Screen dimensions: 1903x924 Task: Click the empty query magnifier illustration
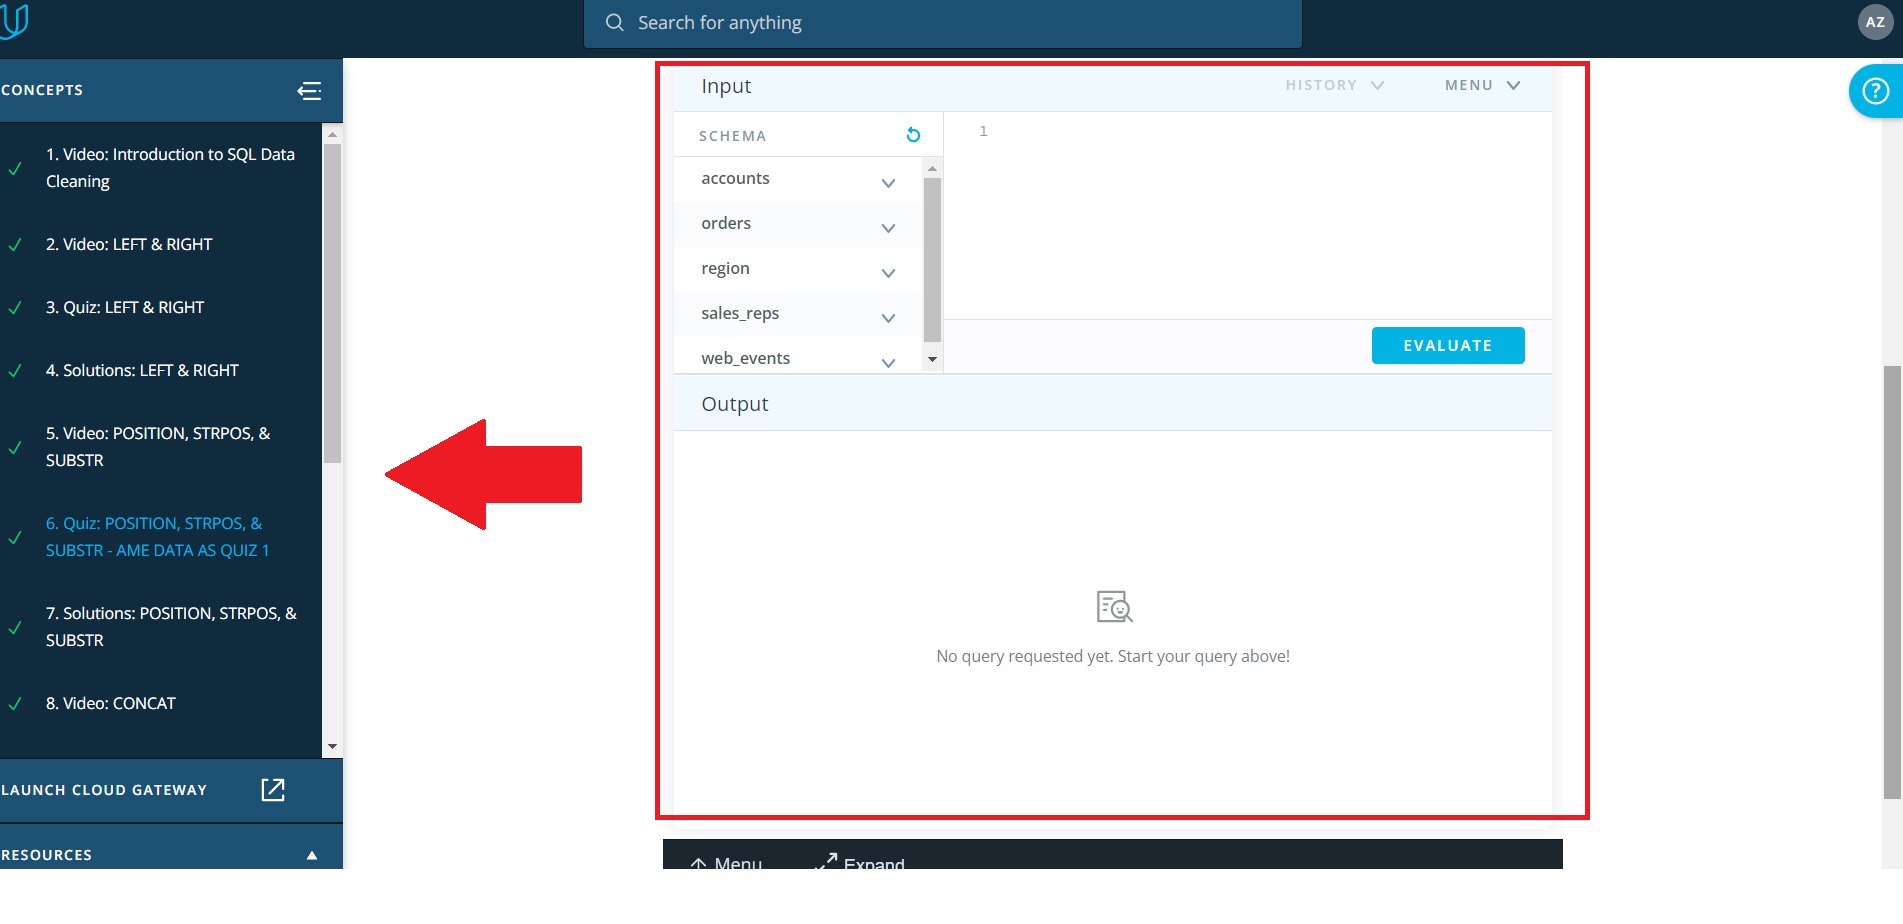(x=1113, y=607)
